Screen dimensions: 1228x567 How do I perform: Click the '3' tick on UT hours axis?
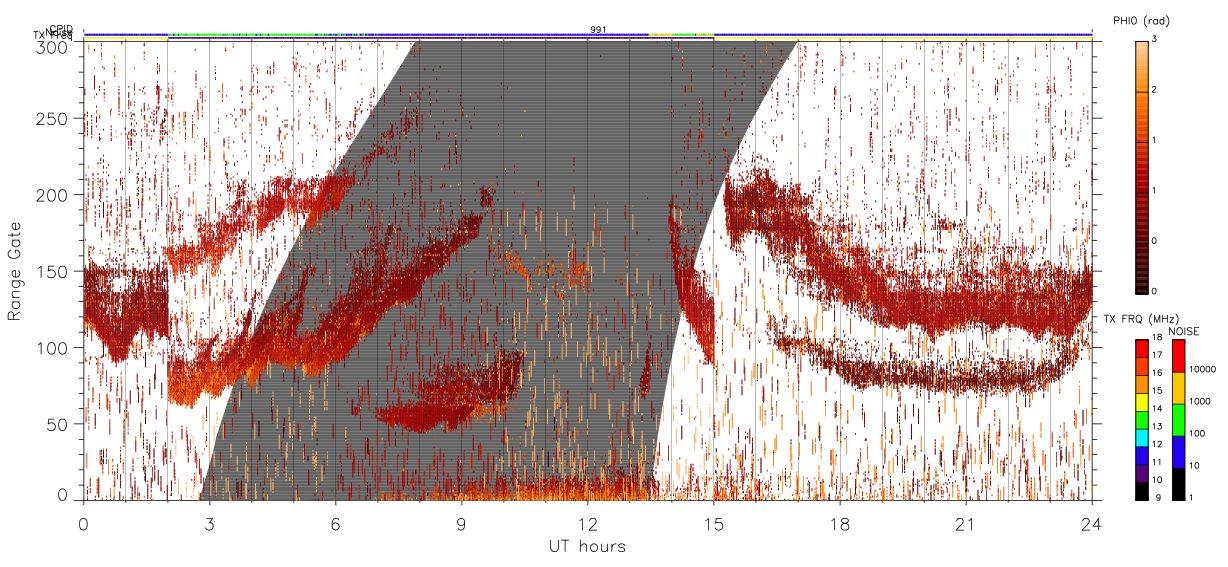210,524
